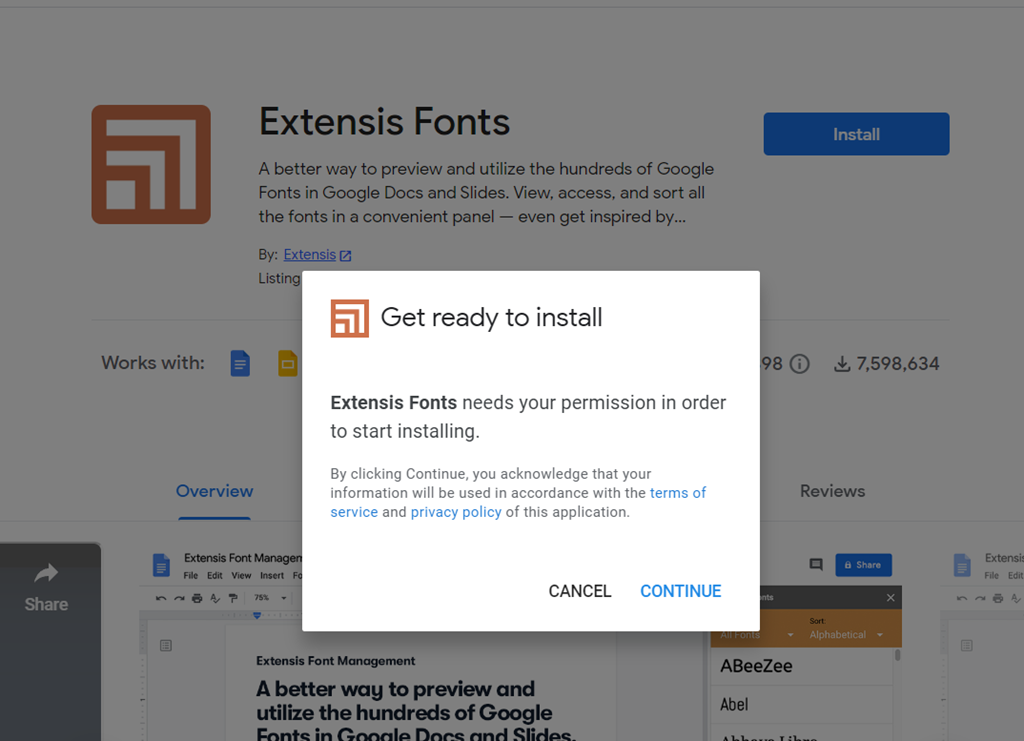Open File menu in first preview screenshot
This screenshot has width=1024, height=741.
tap(191, 576)
